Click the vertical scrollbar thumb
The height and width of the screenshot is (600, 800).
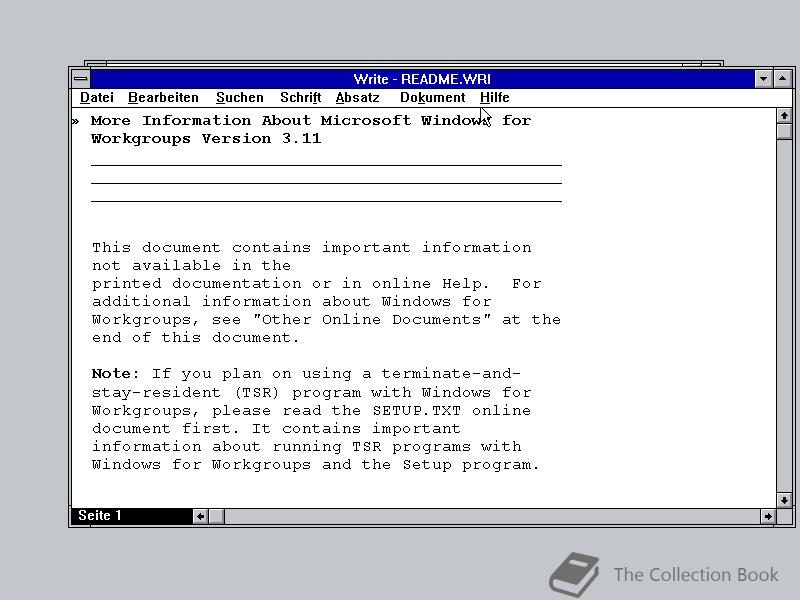tap(784, 131)
